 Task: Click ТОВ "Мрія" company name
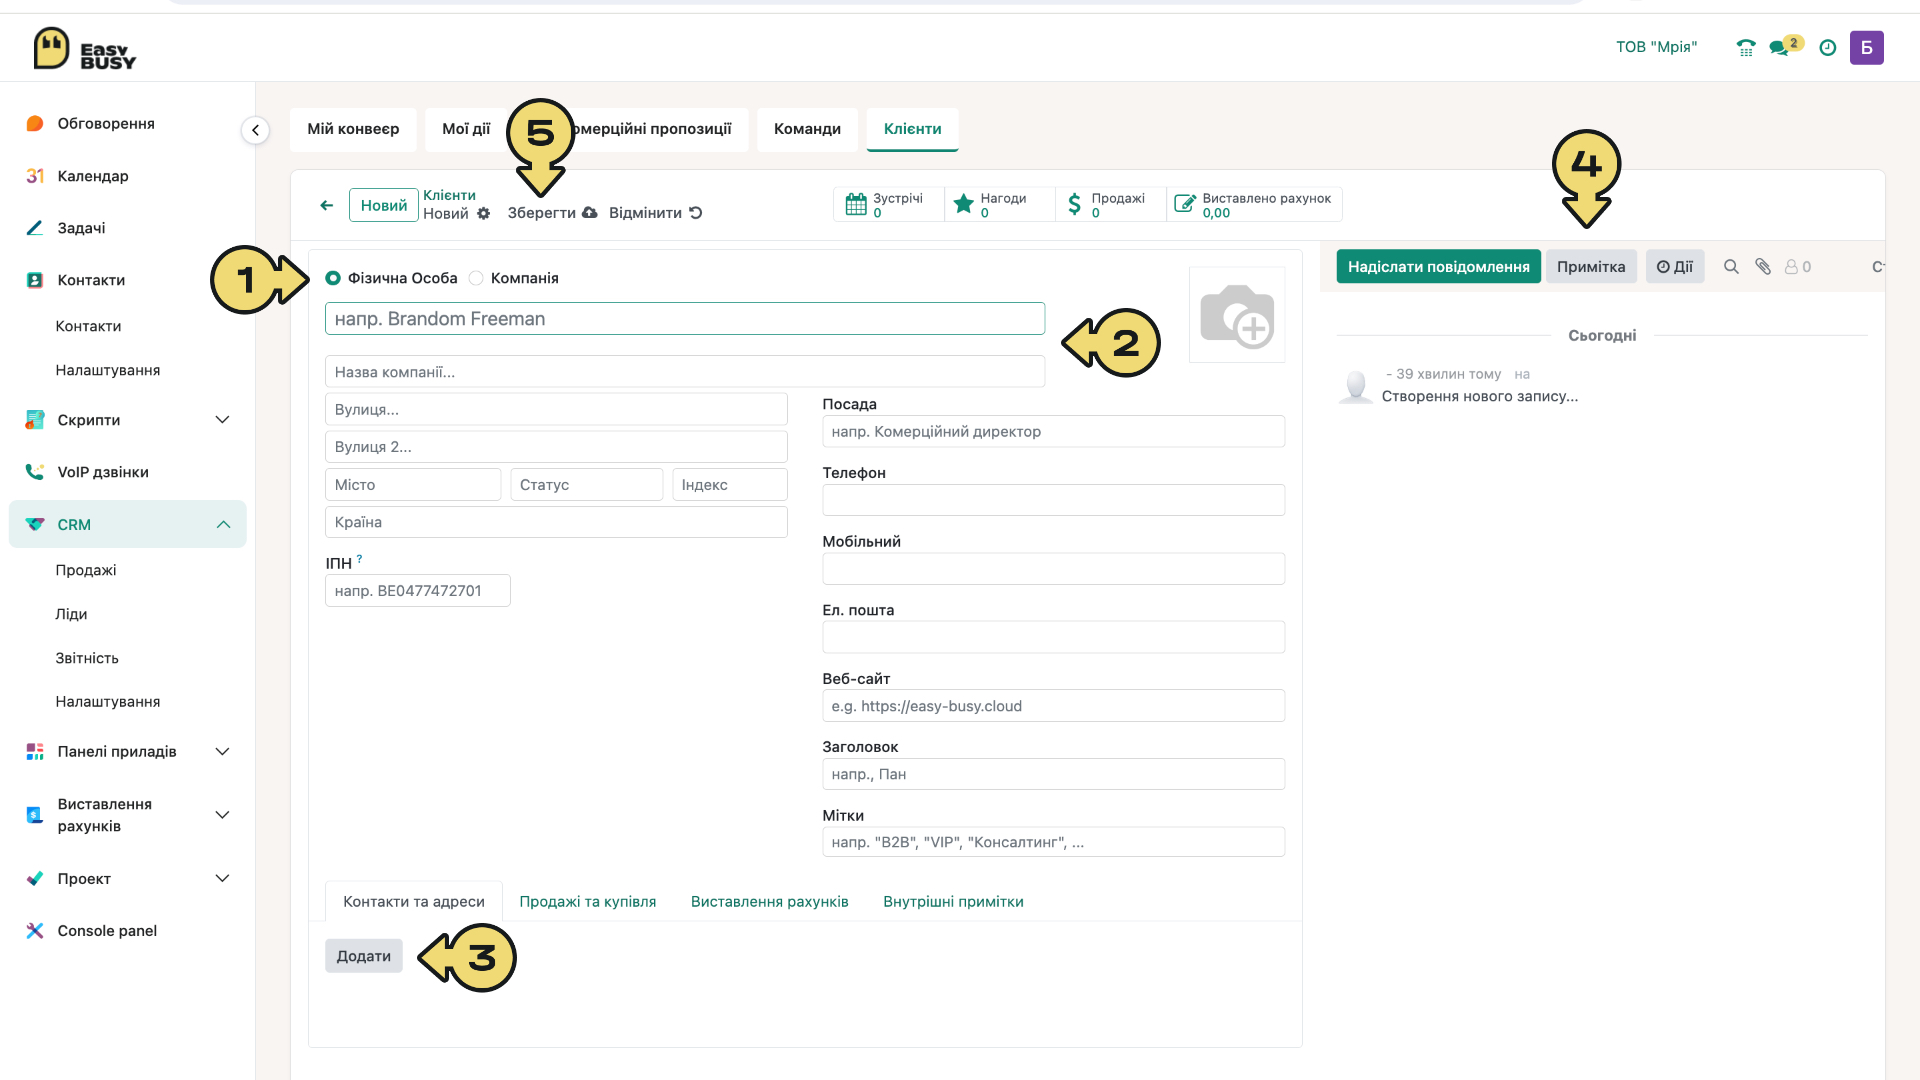tap(1656, 47)
